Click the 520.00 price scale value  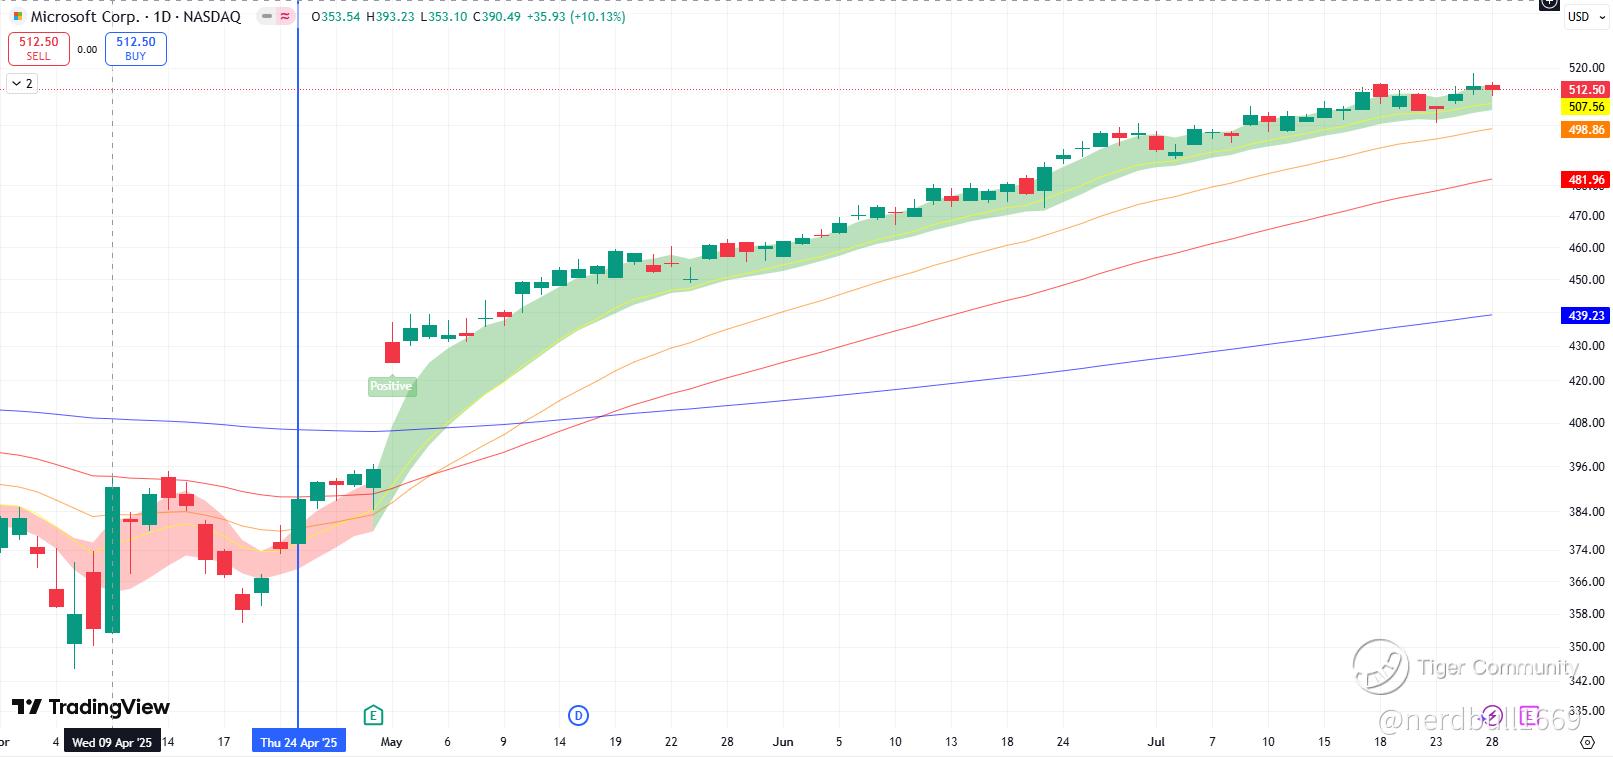click(1586, 68)
